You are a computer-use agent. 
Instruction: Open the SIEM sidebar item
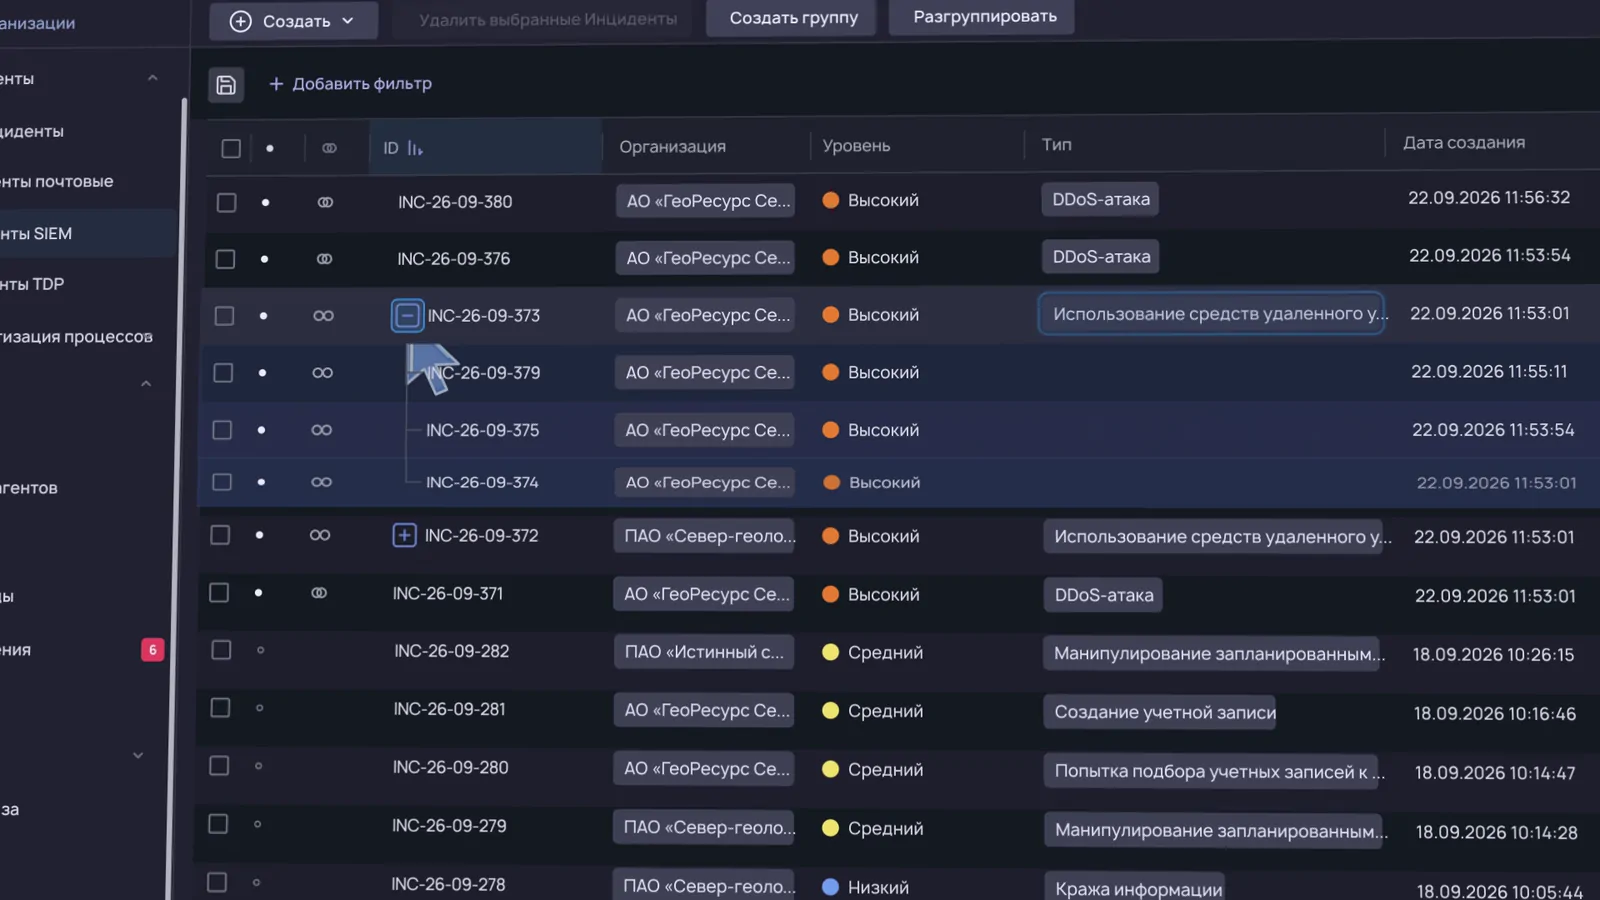pyautogui.click(x=88, y=233)
